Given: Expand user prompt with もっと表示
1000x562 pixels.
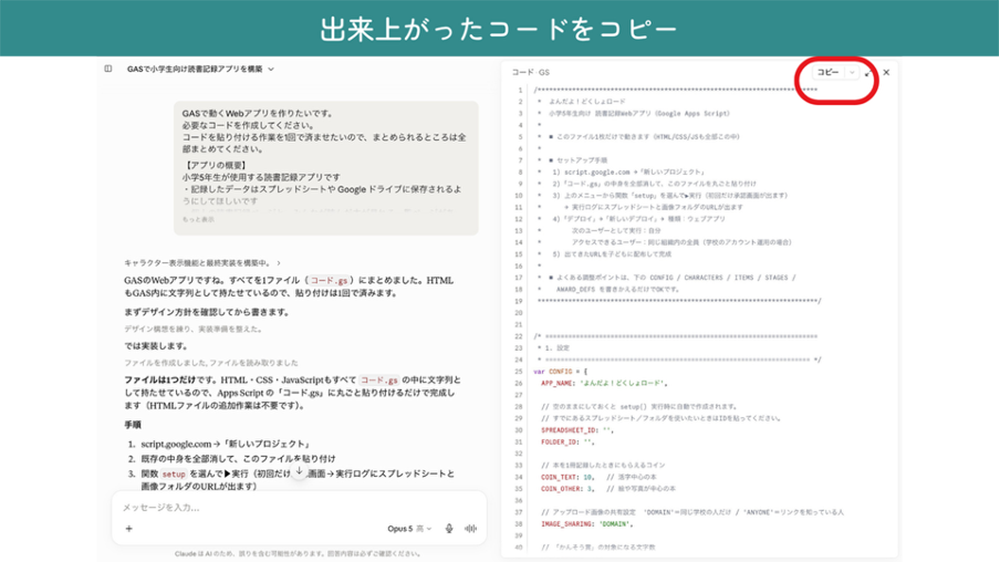Looking at the screenshot, I should click(x=198, y=219).
